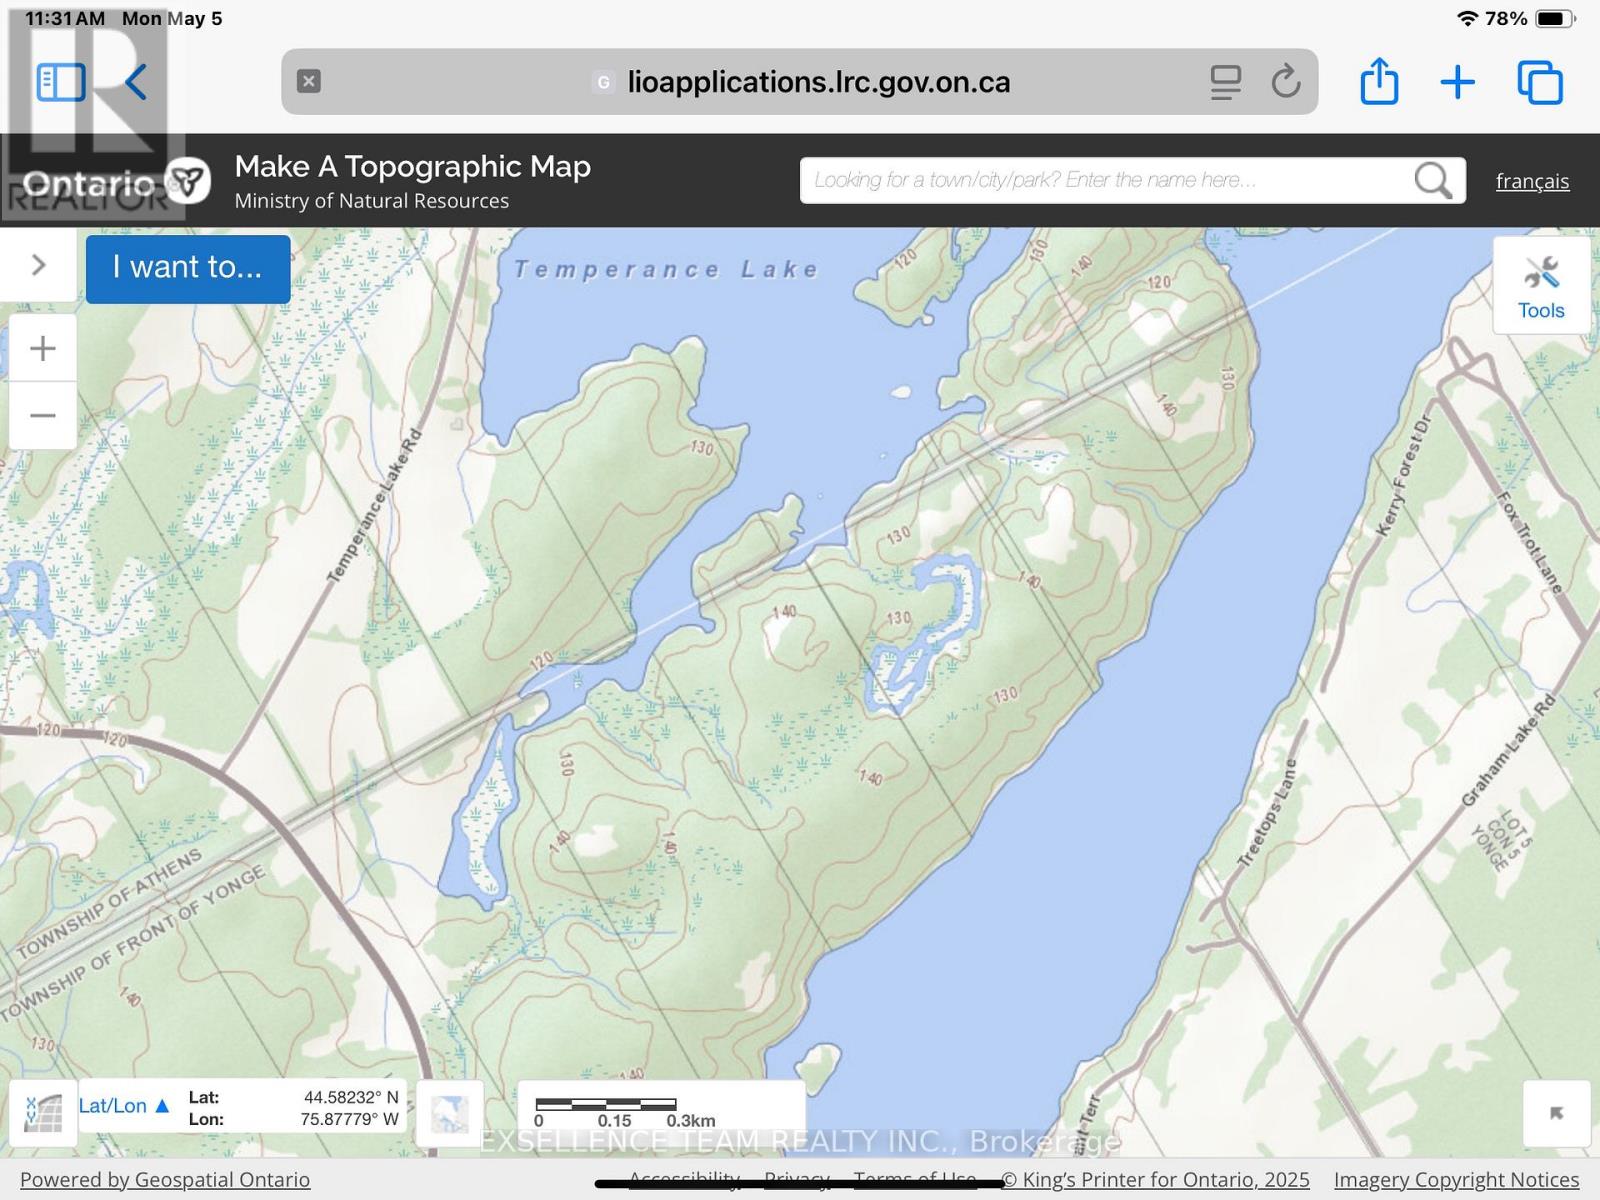This screenshot has width=1600, height=1200.
Task: Open Imagery Copyright Notices link
Action: pos(1456,1180)
